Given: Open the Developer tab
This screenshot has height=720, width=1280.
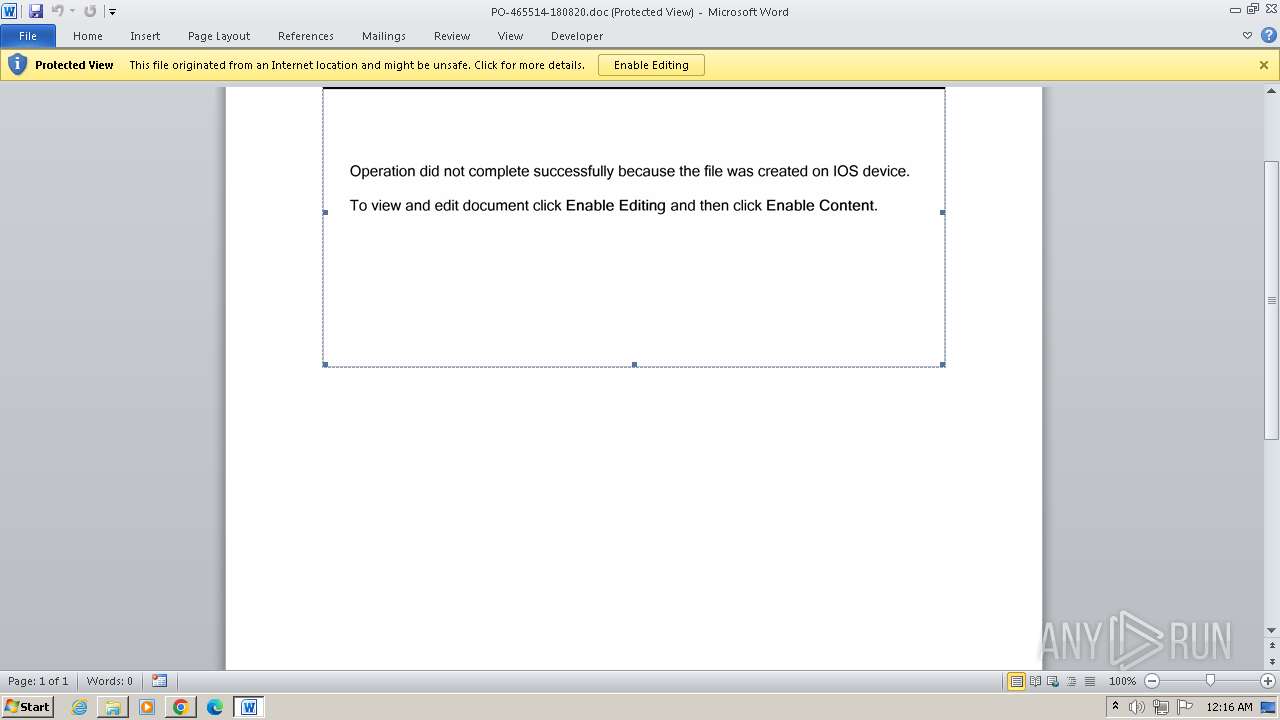Looking at the screenshot, I should click(x=577, y=36).
